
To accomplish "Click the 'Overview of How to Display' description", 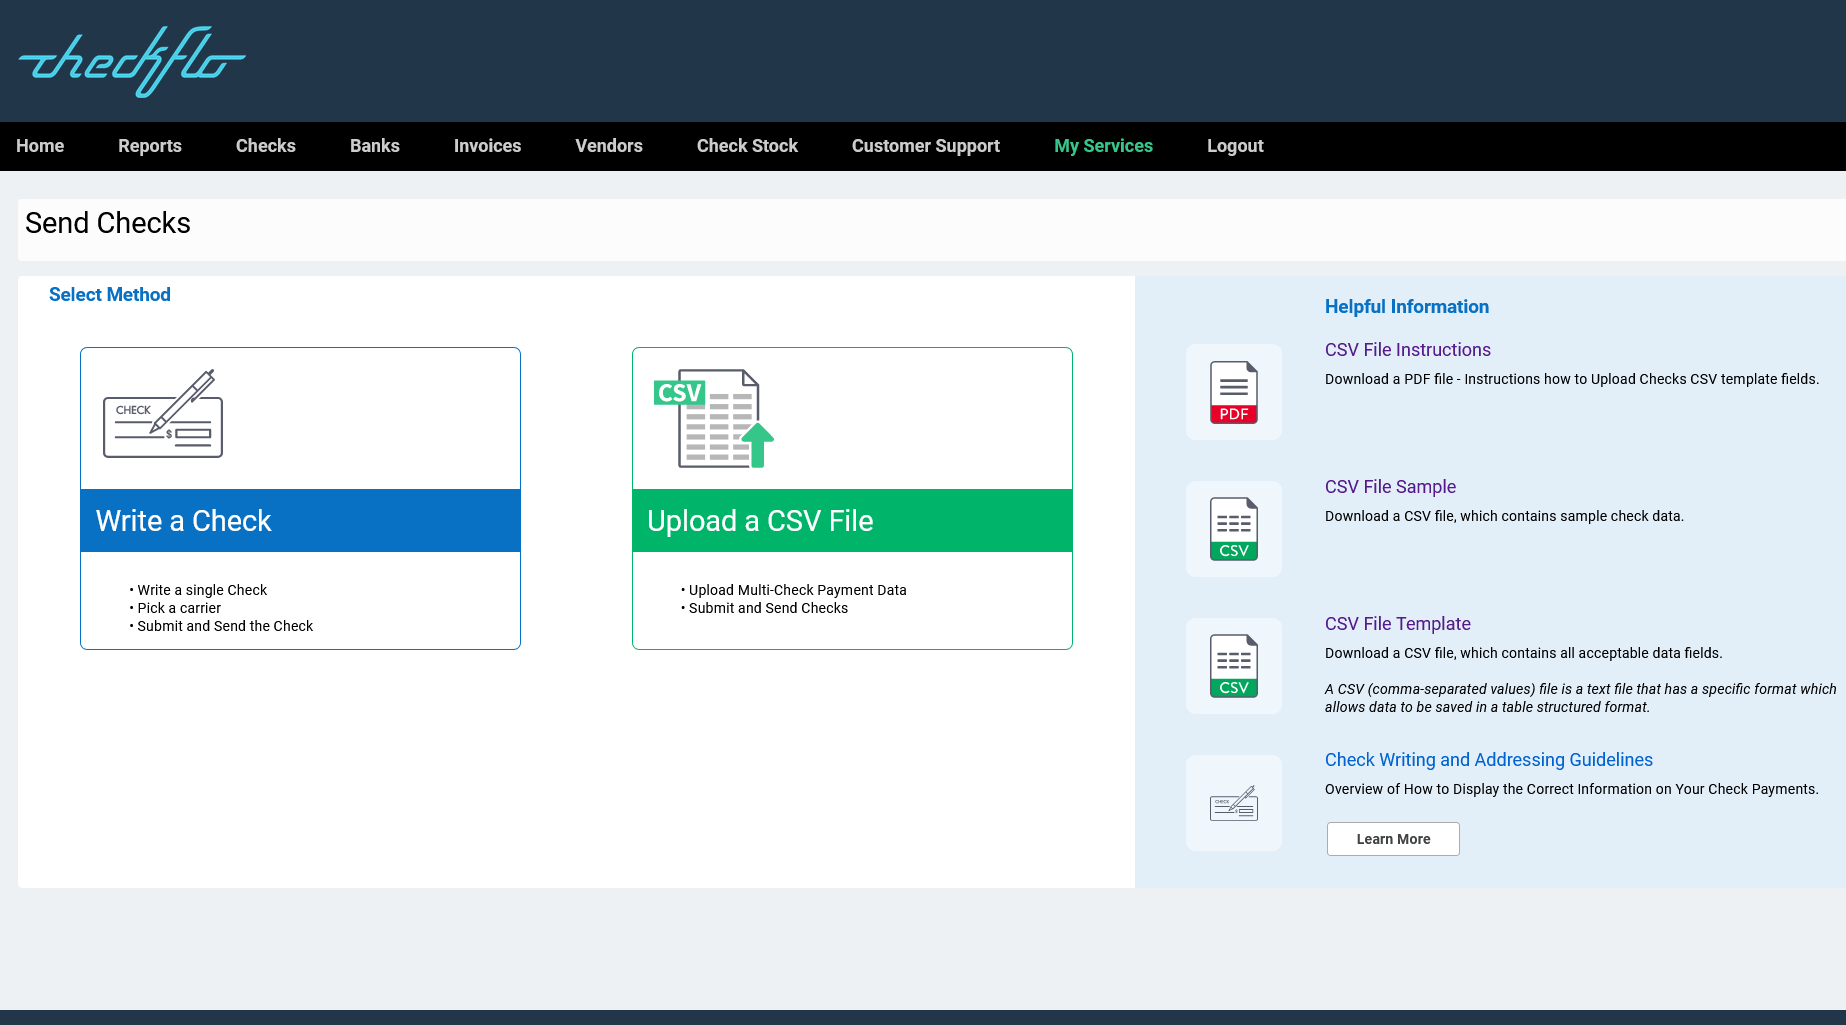I will click(1572, 789).
